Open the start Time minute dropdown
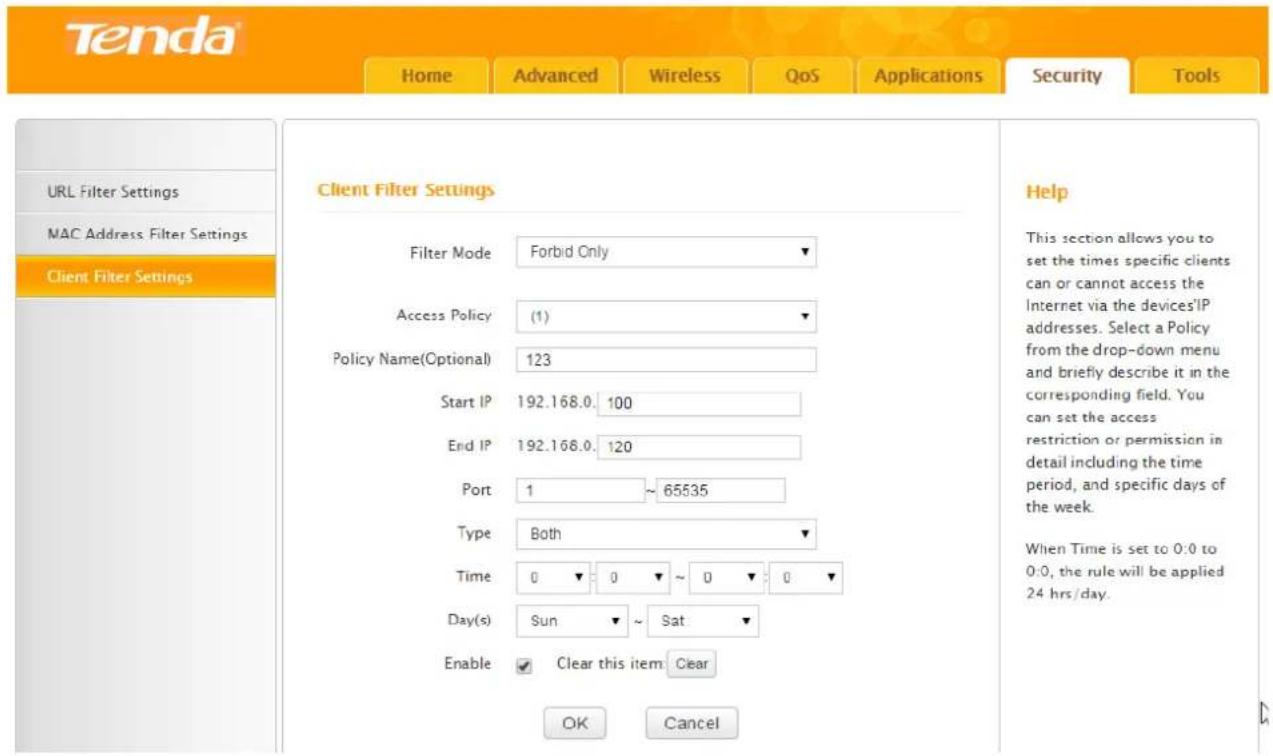Screen dimensions: 1273x756 [634, 577]
